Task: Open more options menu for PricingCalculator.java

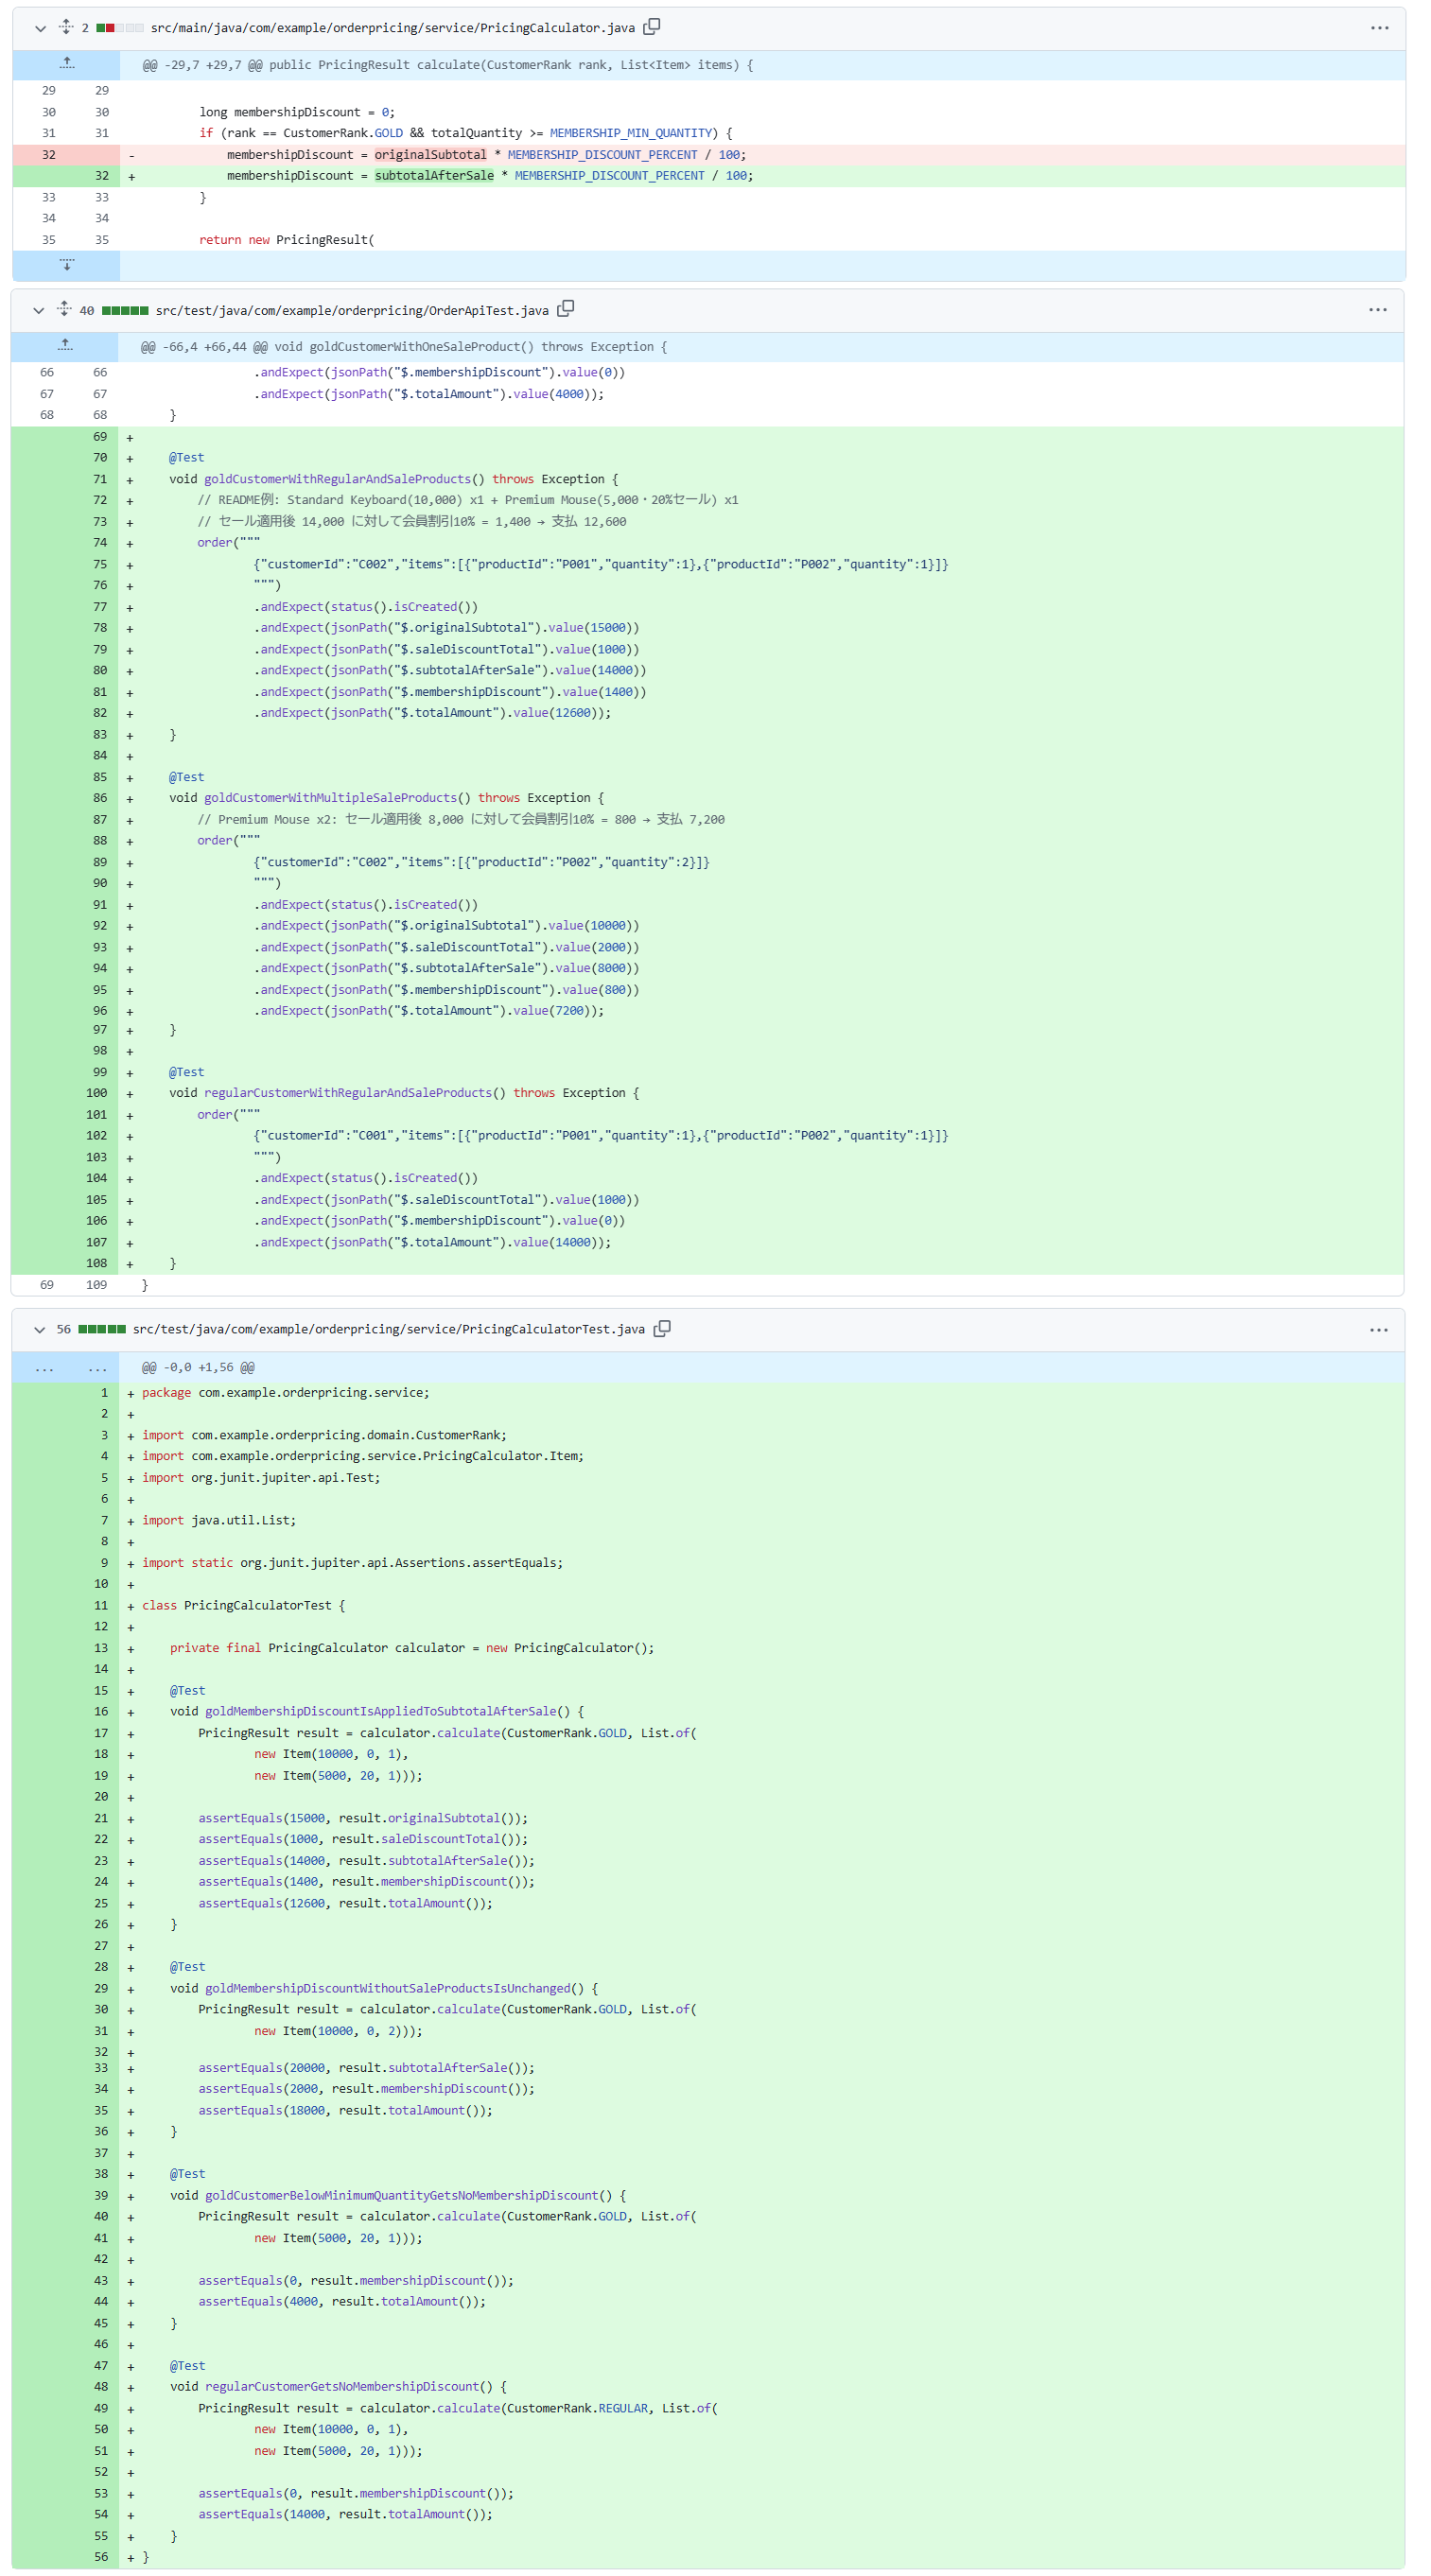Action: pos(1380,28)
